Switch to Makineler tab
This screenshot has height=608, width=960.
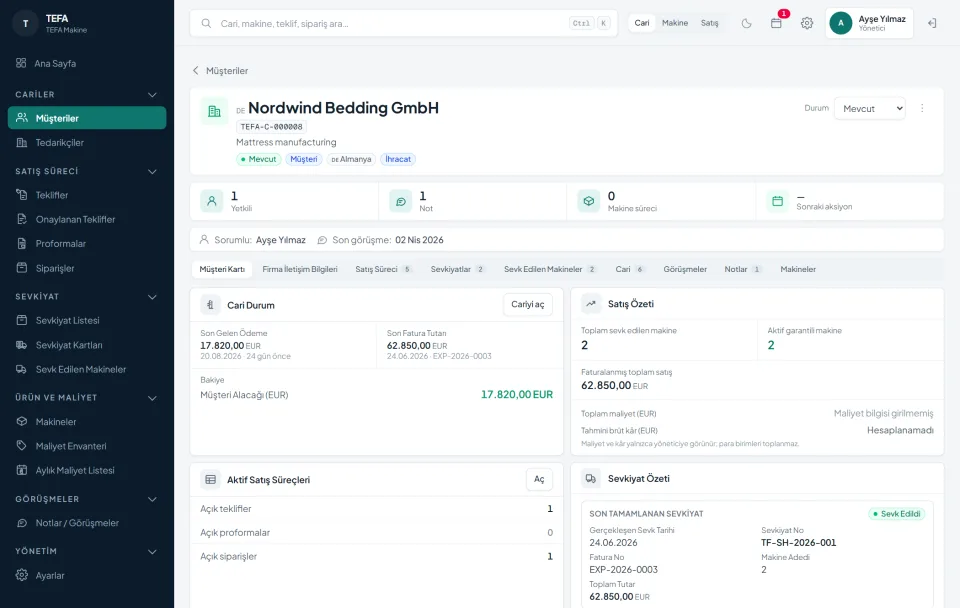point(798,269)
